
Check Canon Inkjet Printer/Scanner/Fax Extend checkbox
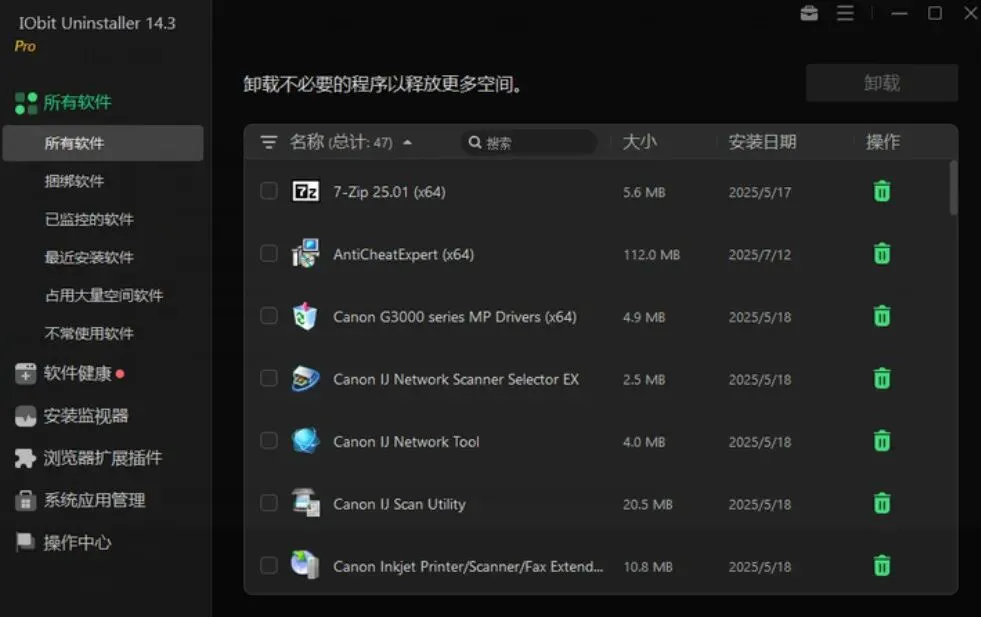coord(268,565)
